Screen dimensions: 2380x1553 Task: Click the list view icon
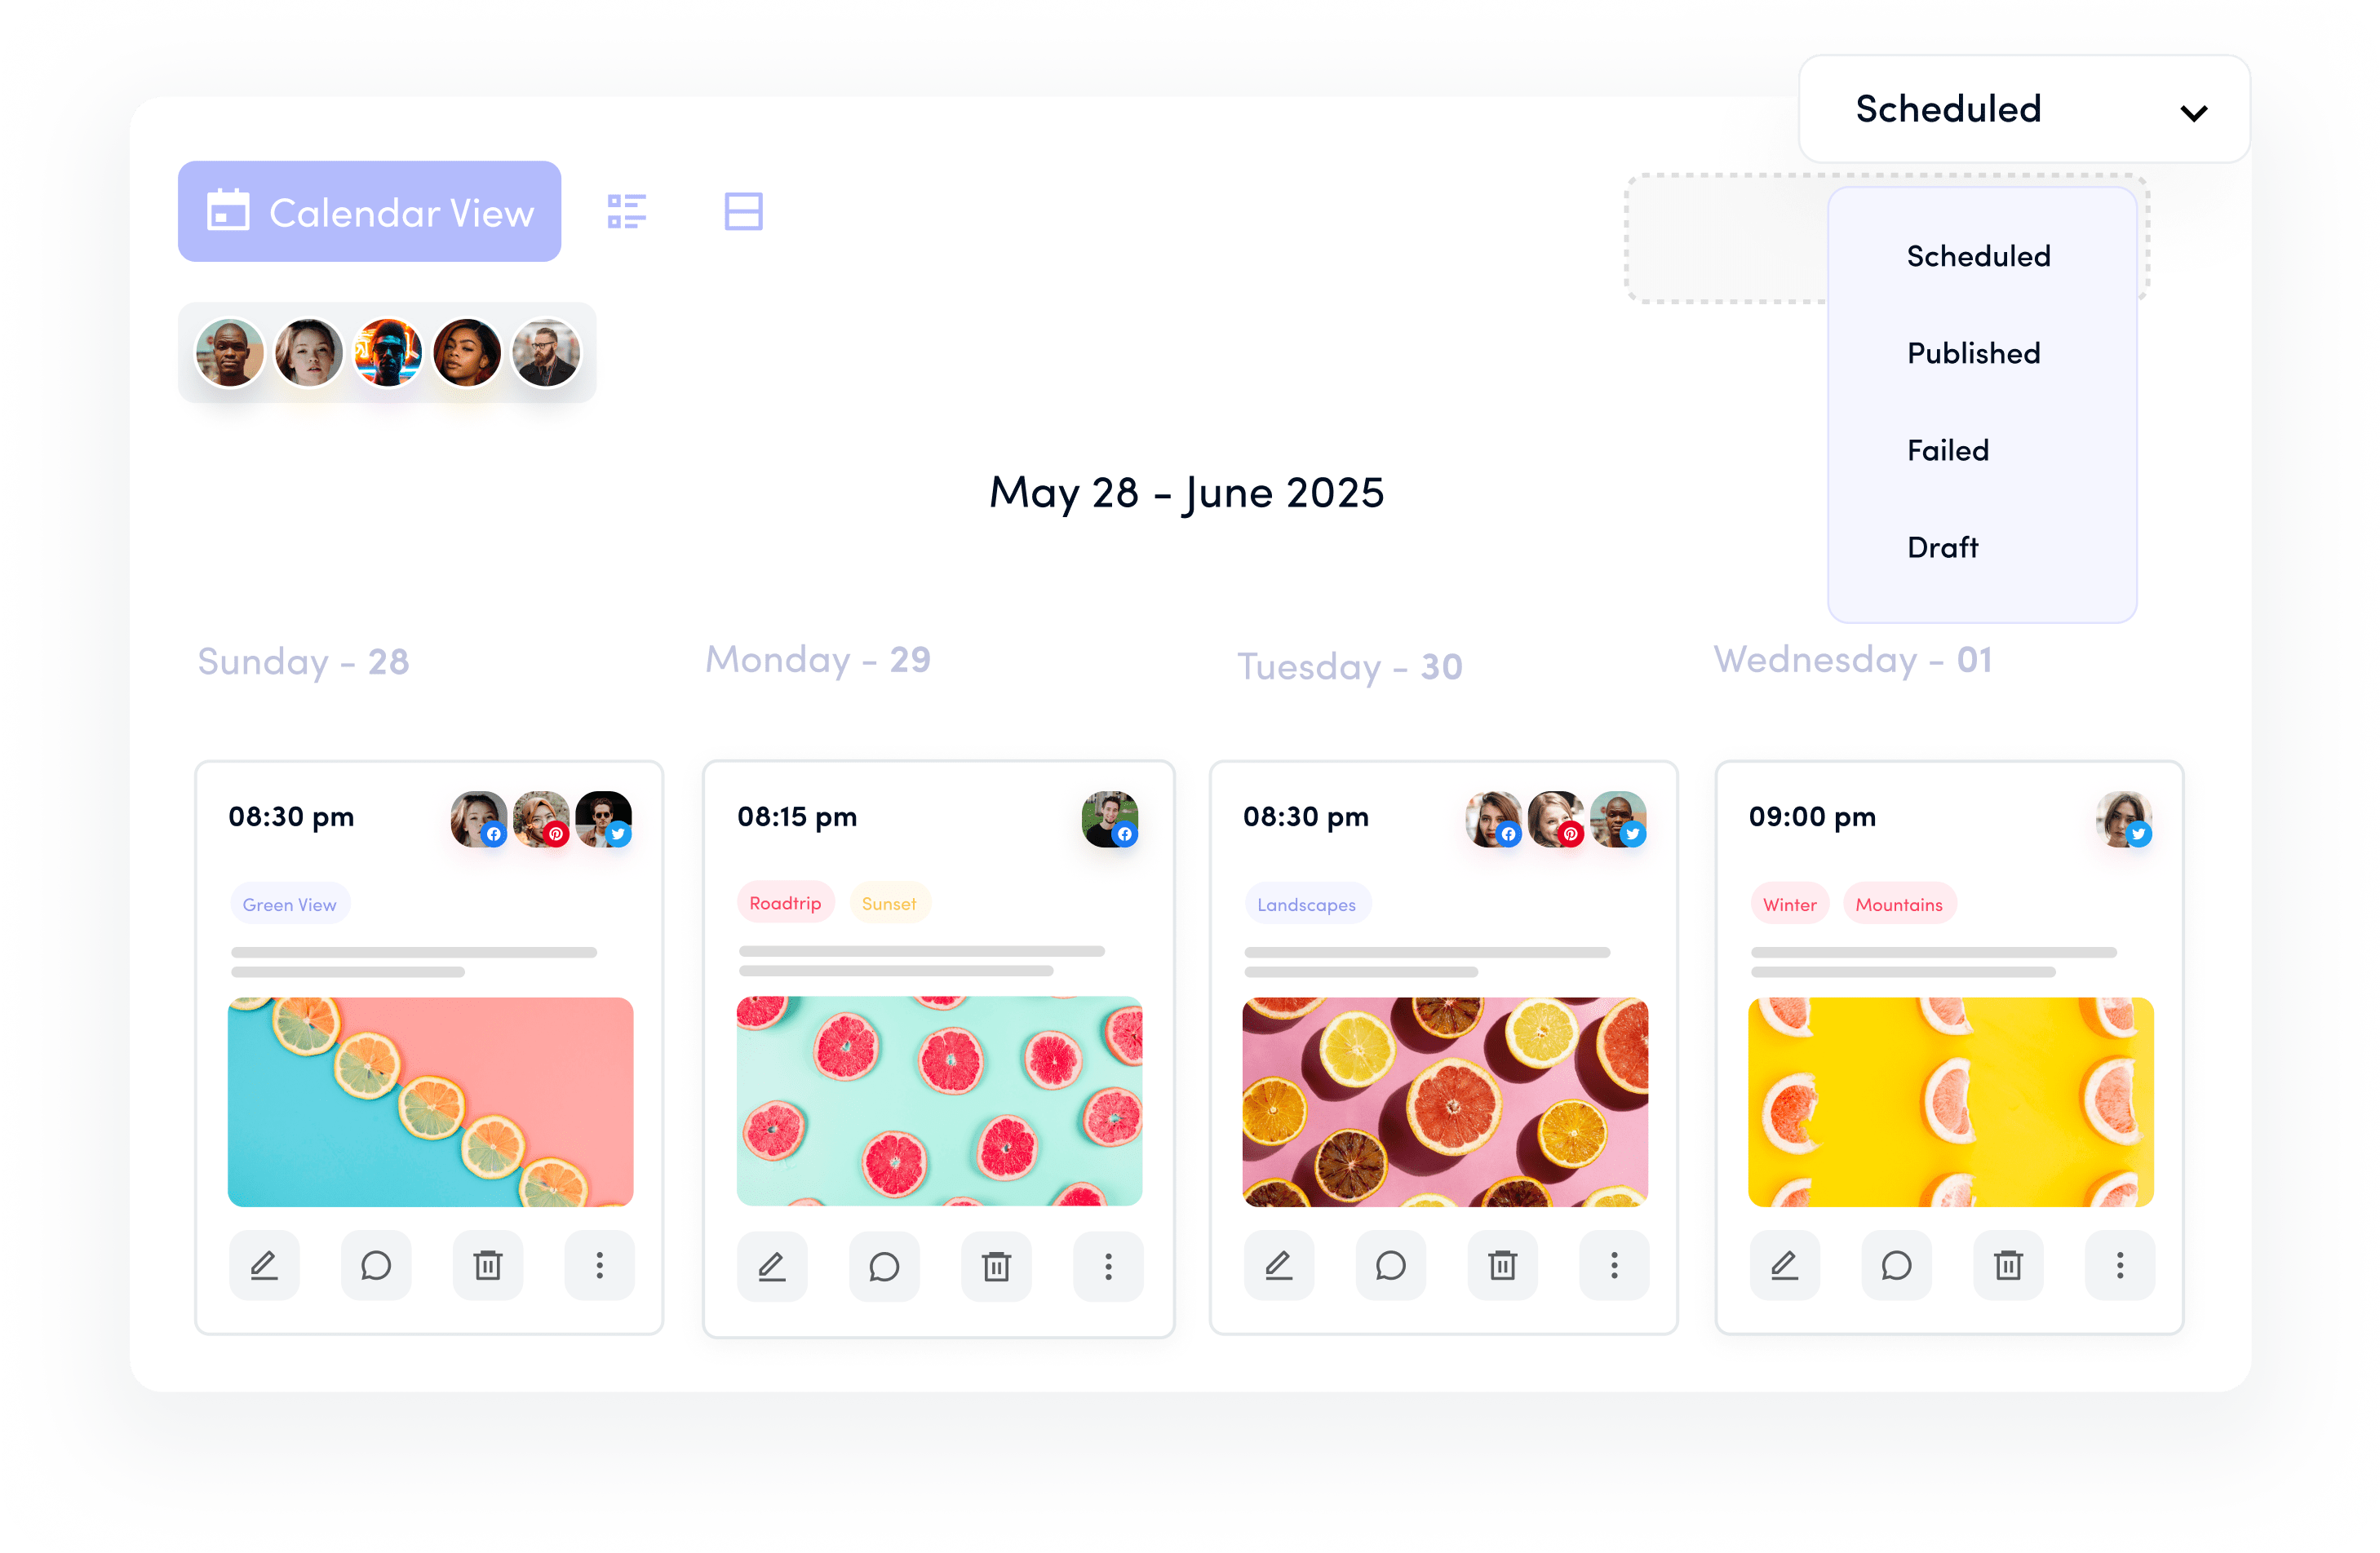point(630,211)
